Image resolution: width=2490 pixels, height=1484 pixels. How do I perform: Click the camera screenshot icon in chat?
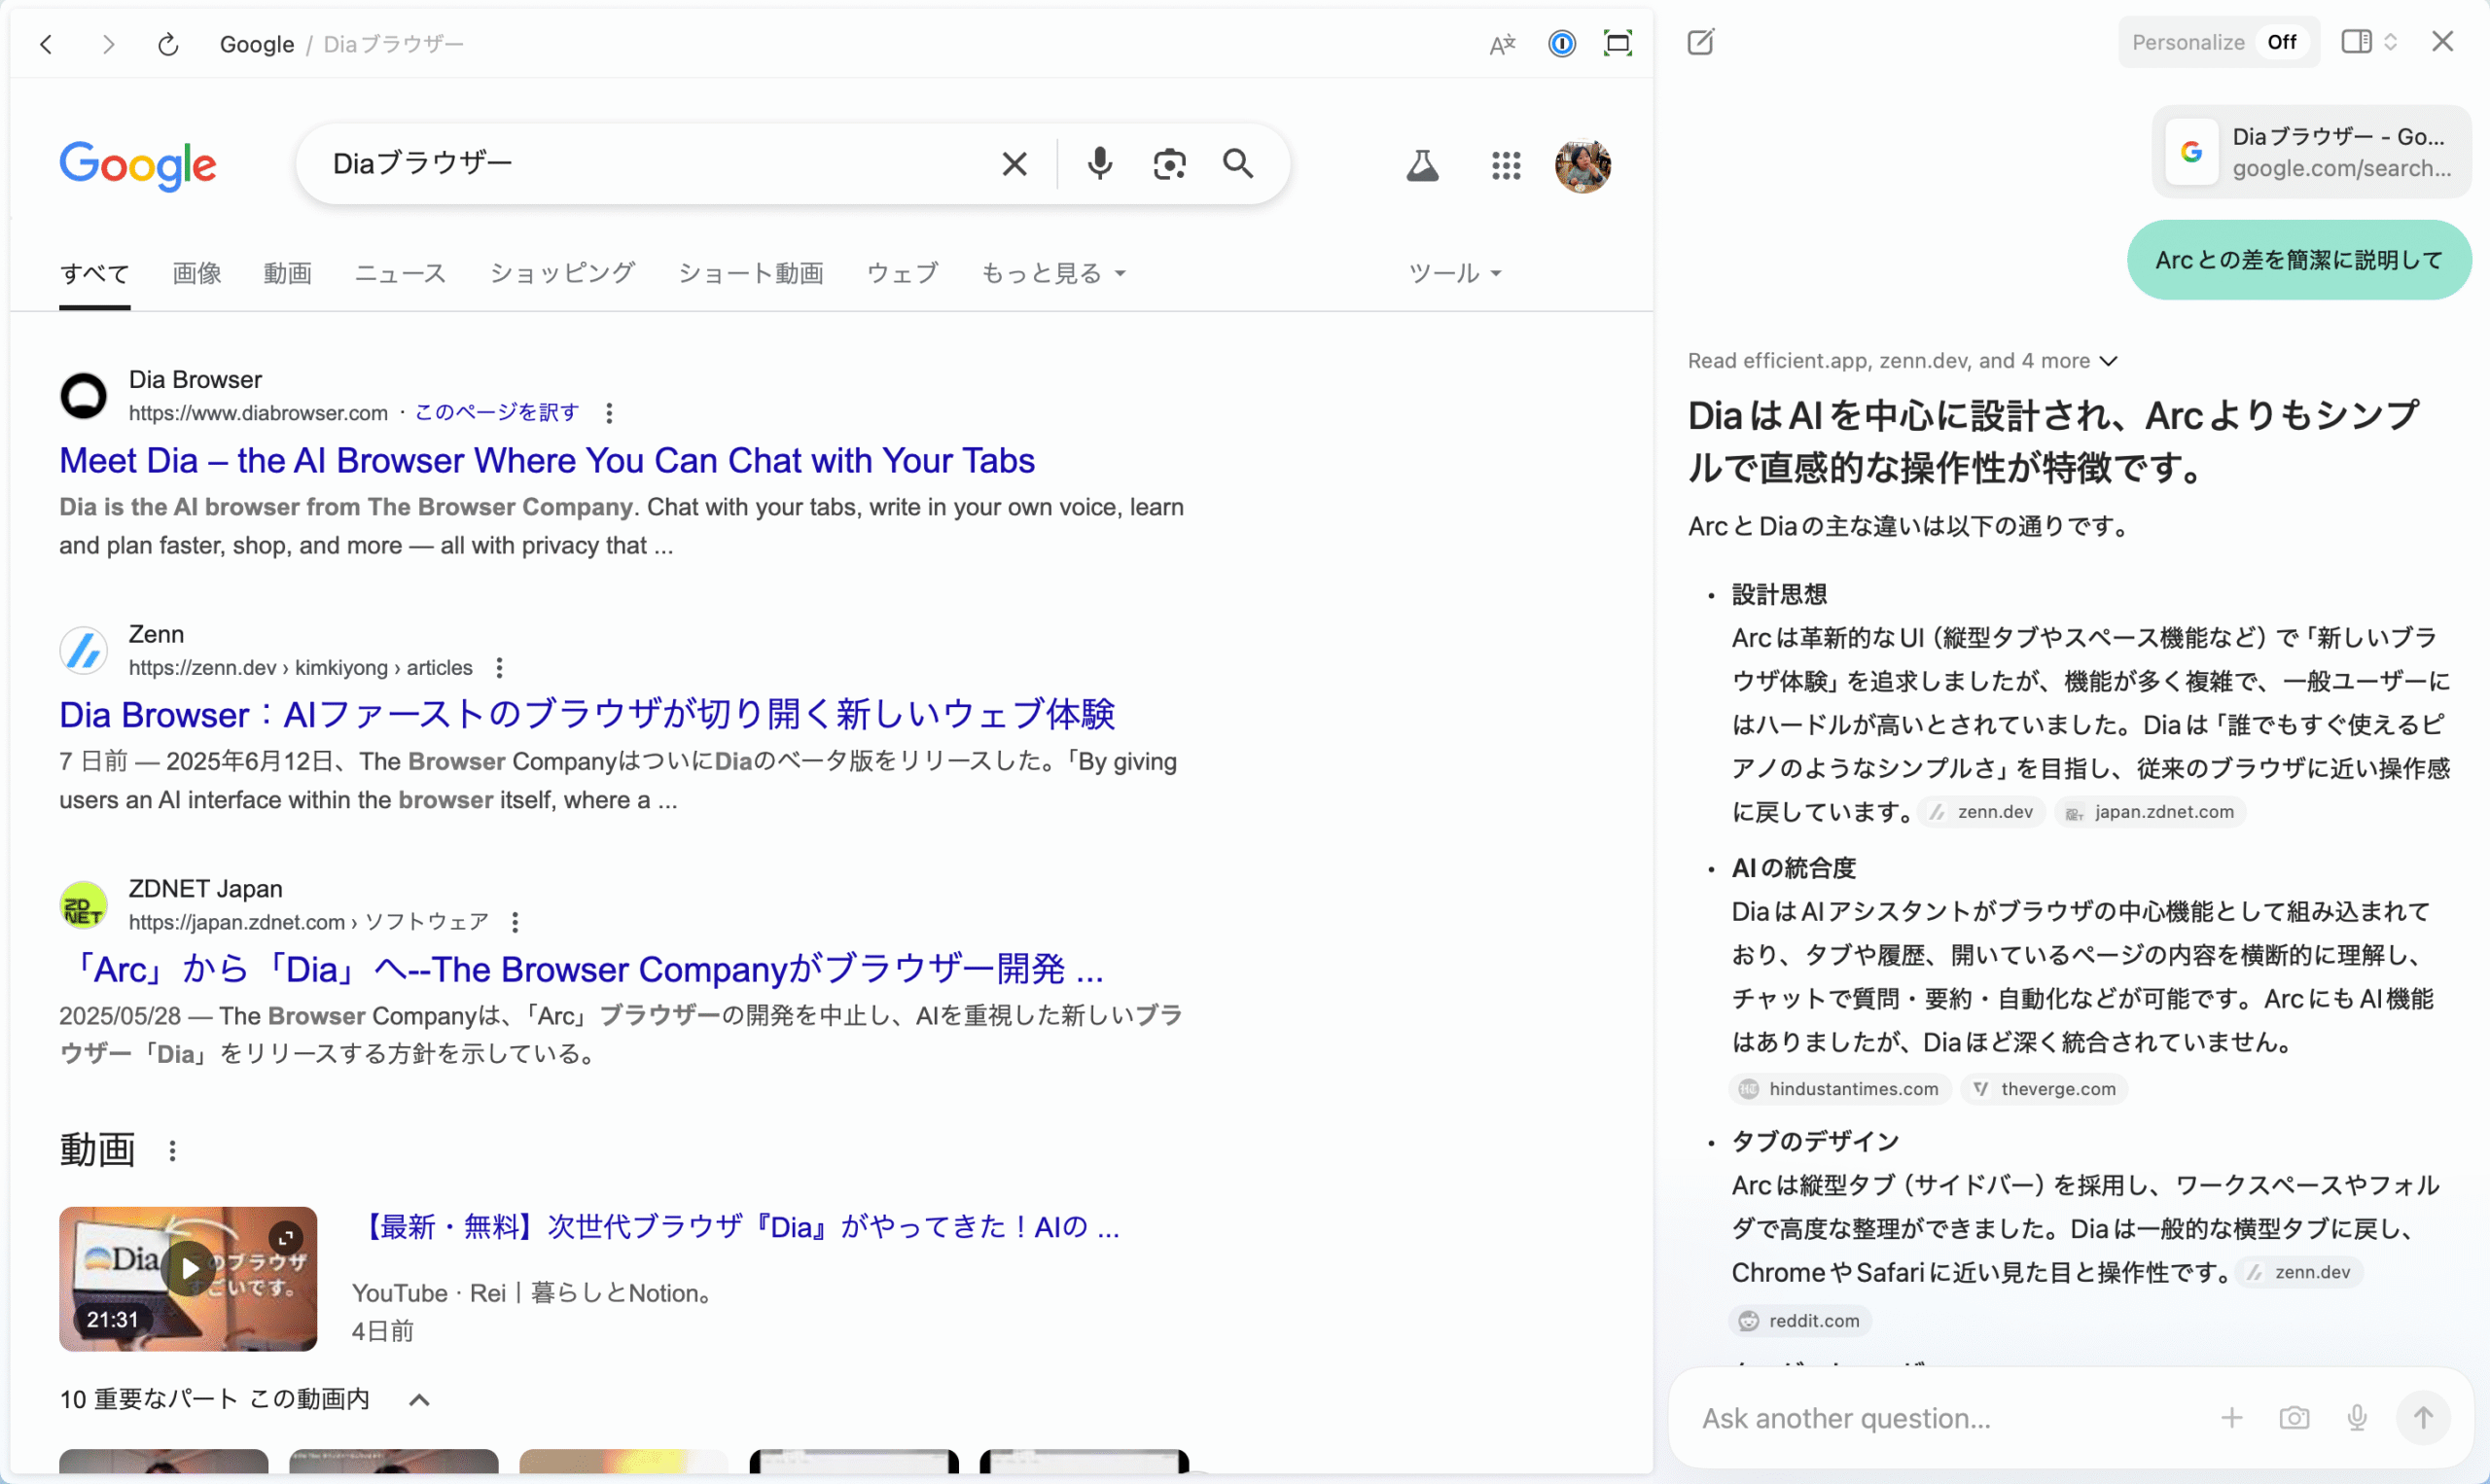tap(2294, 1418)
